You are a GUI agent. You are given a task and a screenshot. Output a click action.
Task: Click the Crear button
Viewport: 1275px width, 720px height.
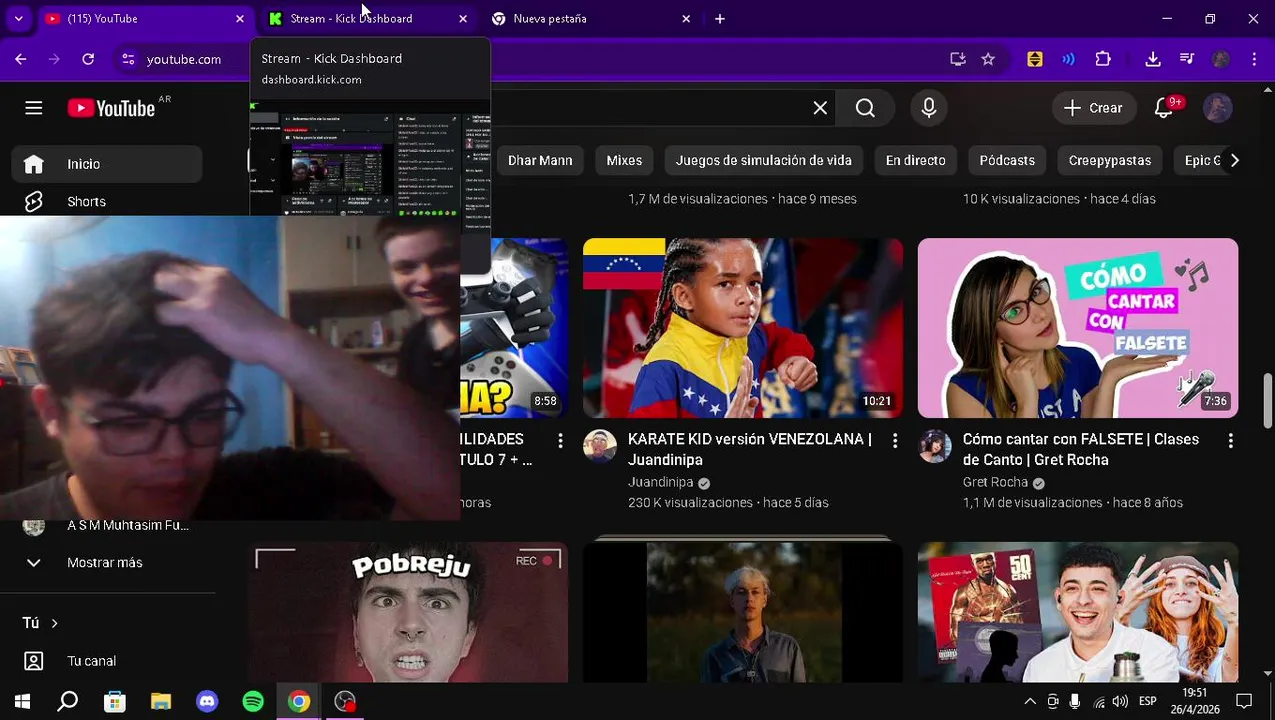[x=1093, y=108]
